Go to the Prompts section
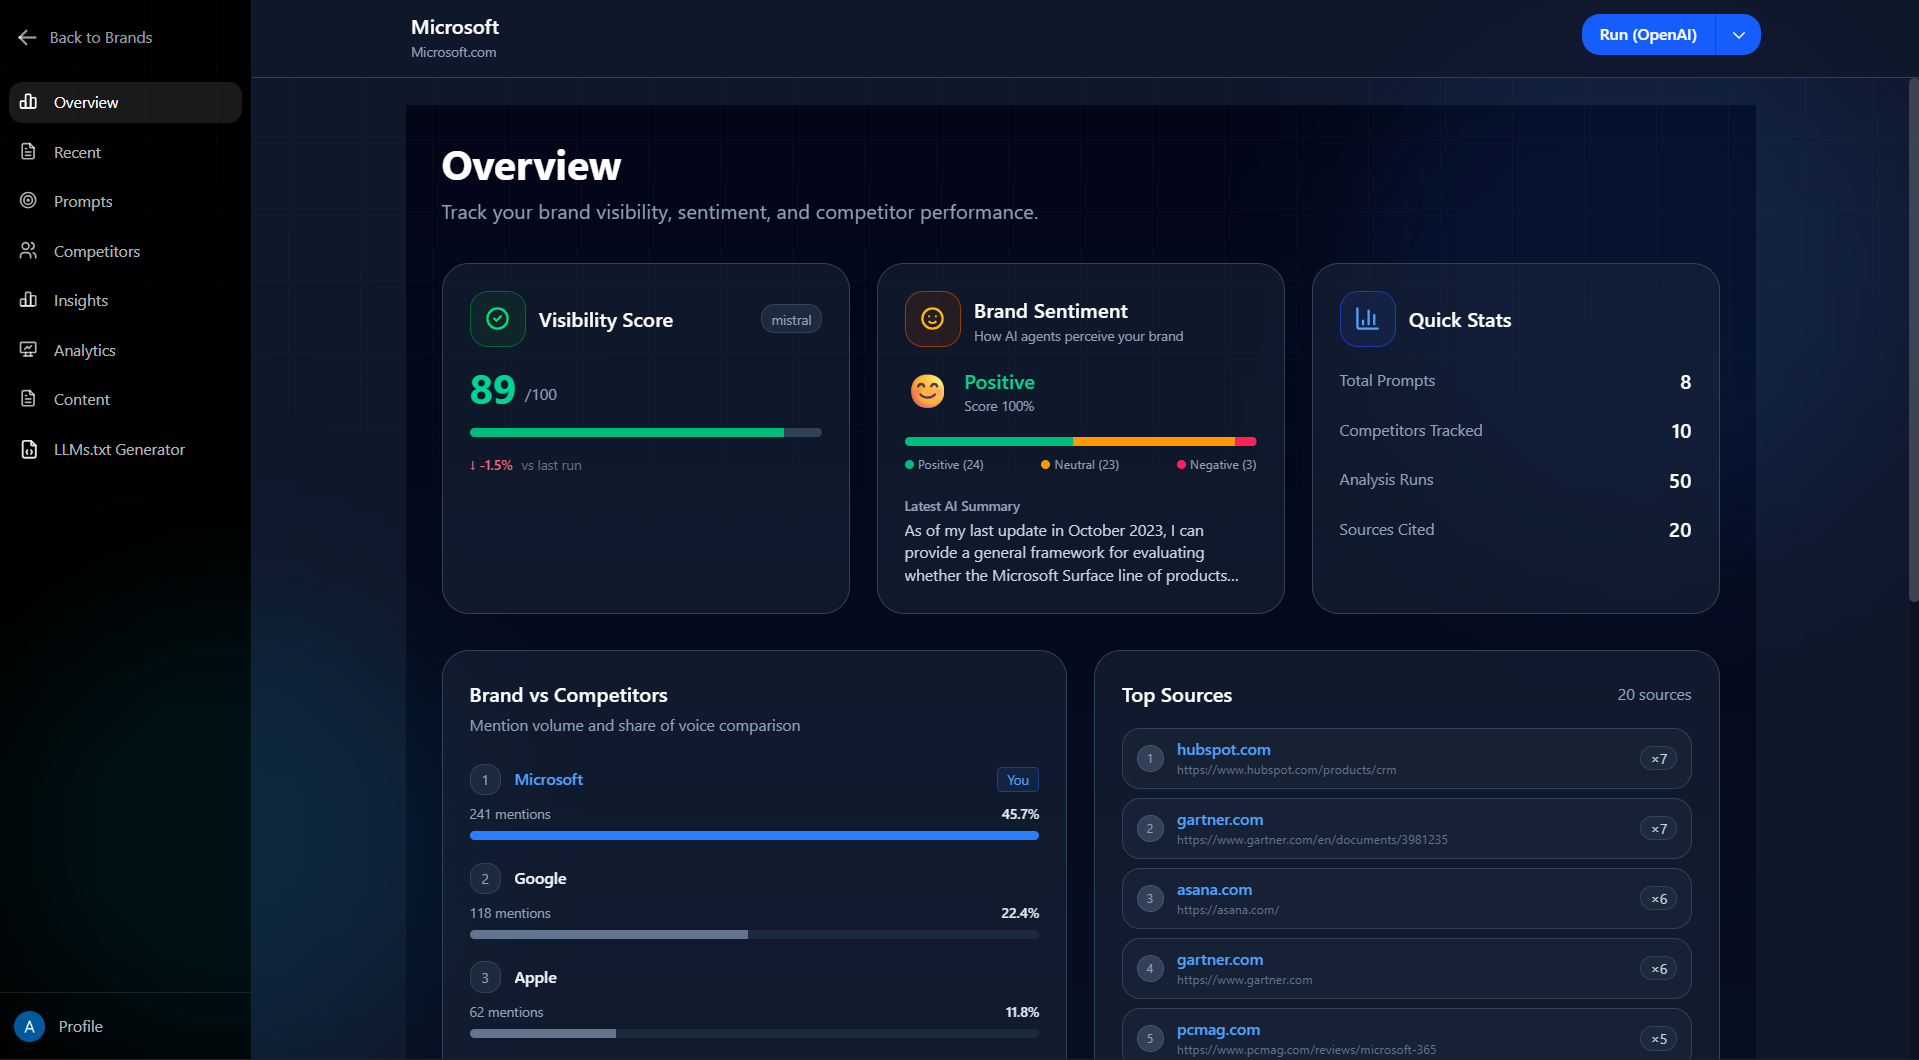The width and height of the screenshot is (1919, 1060). tap(125, 201)
